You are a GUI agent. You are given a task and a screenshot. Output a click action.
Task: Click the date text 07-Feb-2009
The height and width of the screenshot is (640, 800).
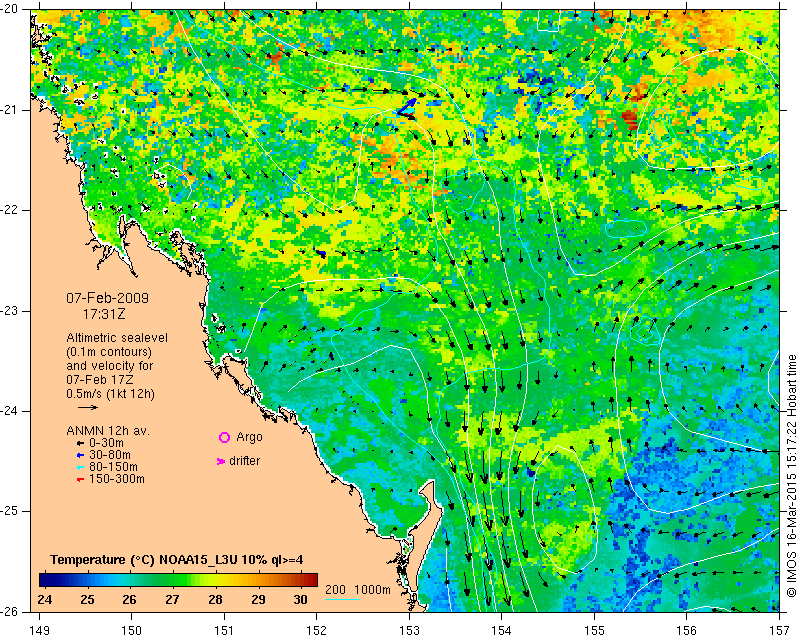tap(107, 298)
